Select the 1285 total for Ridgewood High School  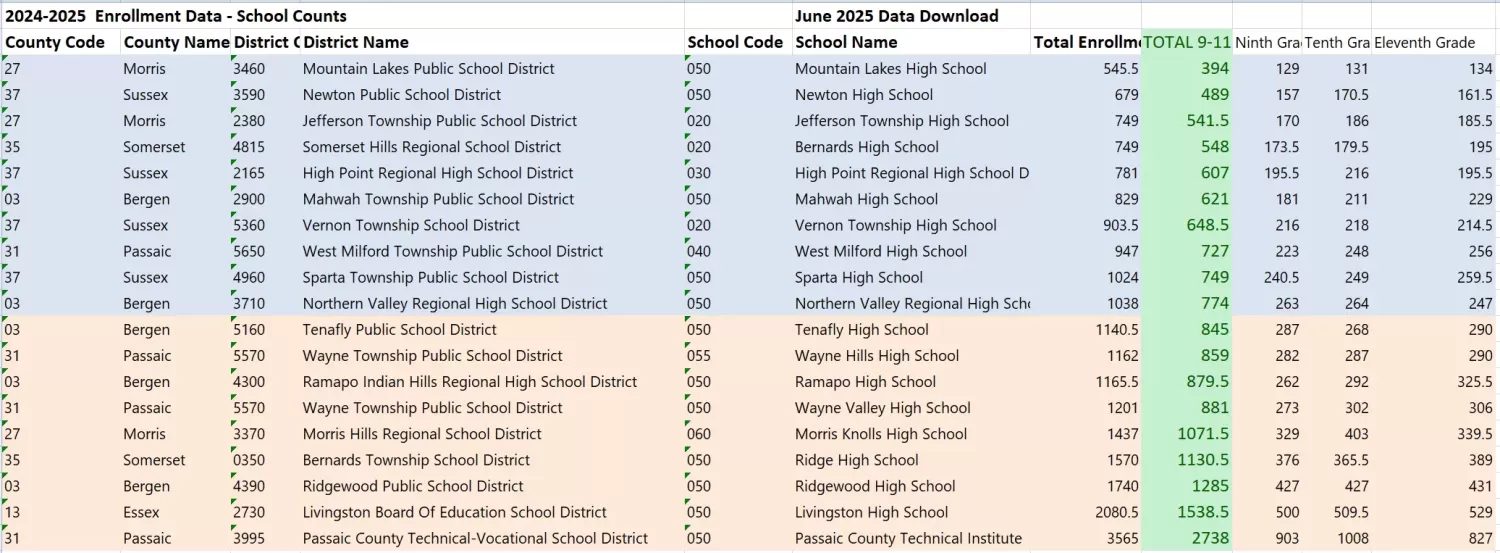click(1186, 486)
